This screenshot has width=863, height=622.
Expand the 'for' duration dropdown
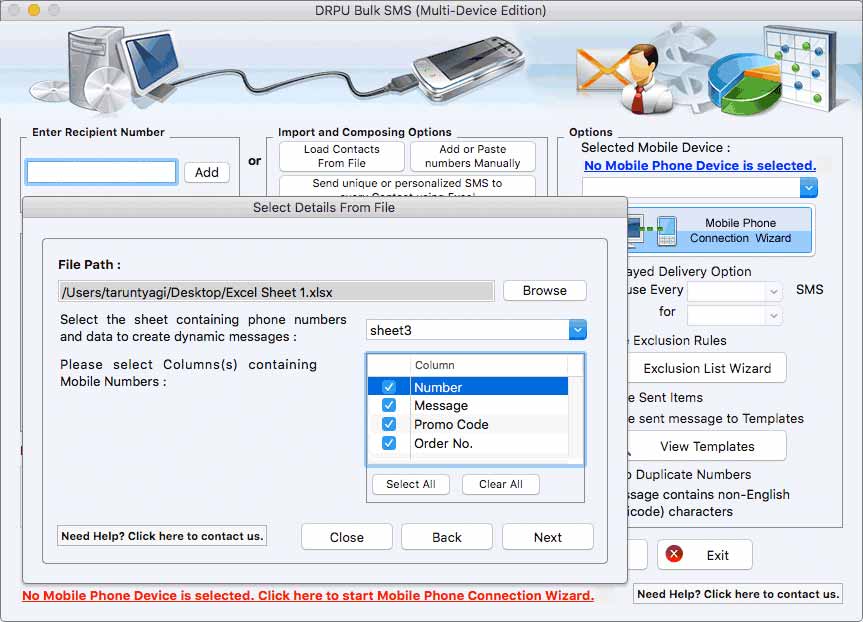(x=735, y=315)
